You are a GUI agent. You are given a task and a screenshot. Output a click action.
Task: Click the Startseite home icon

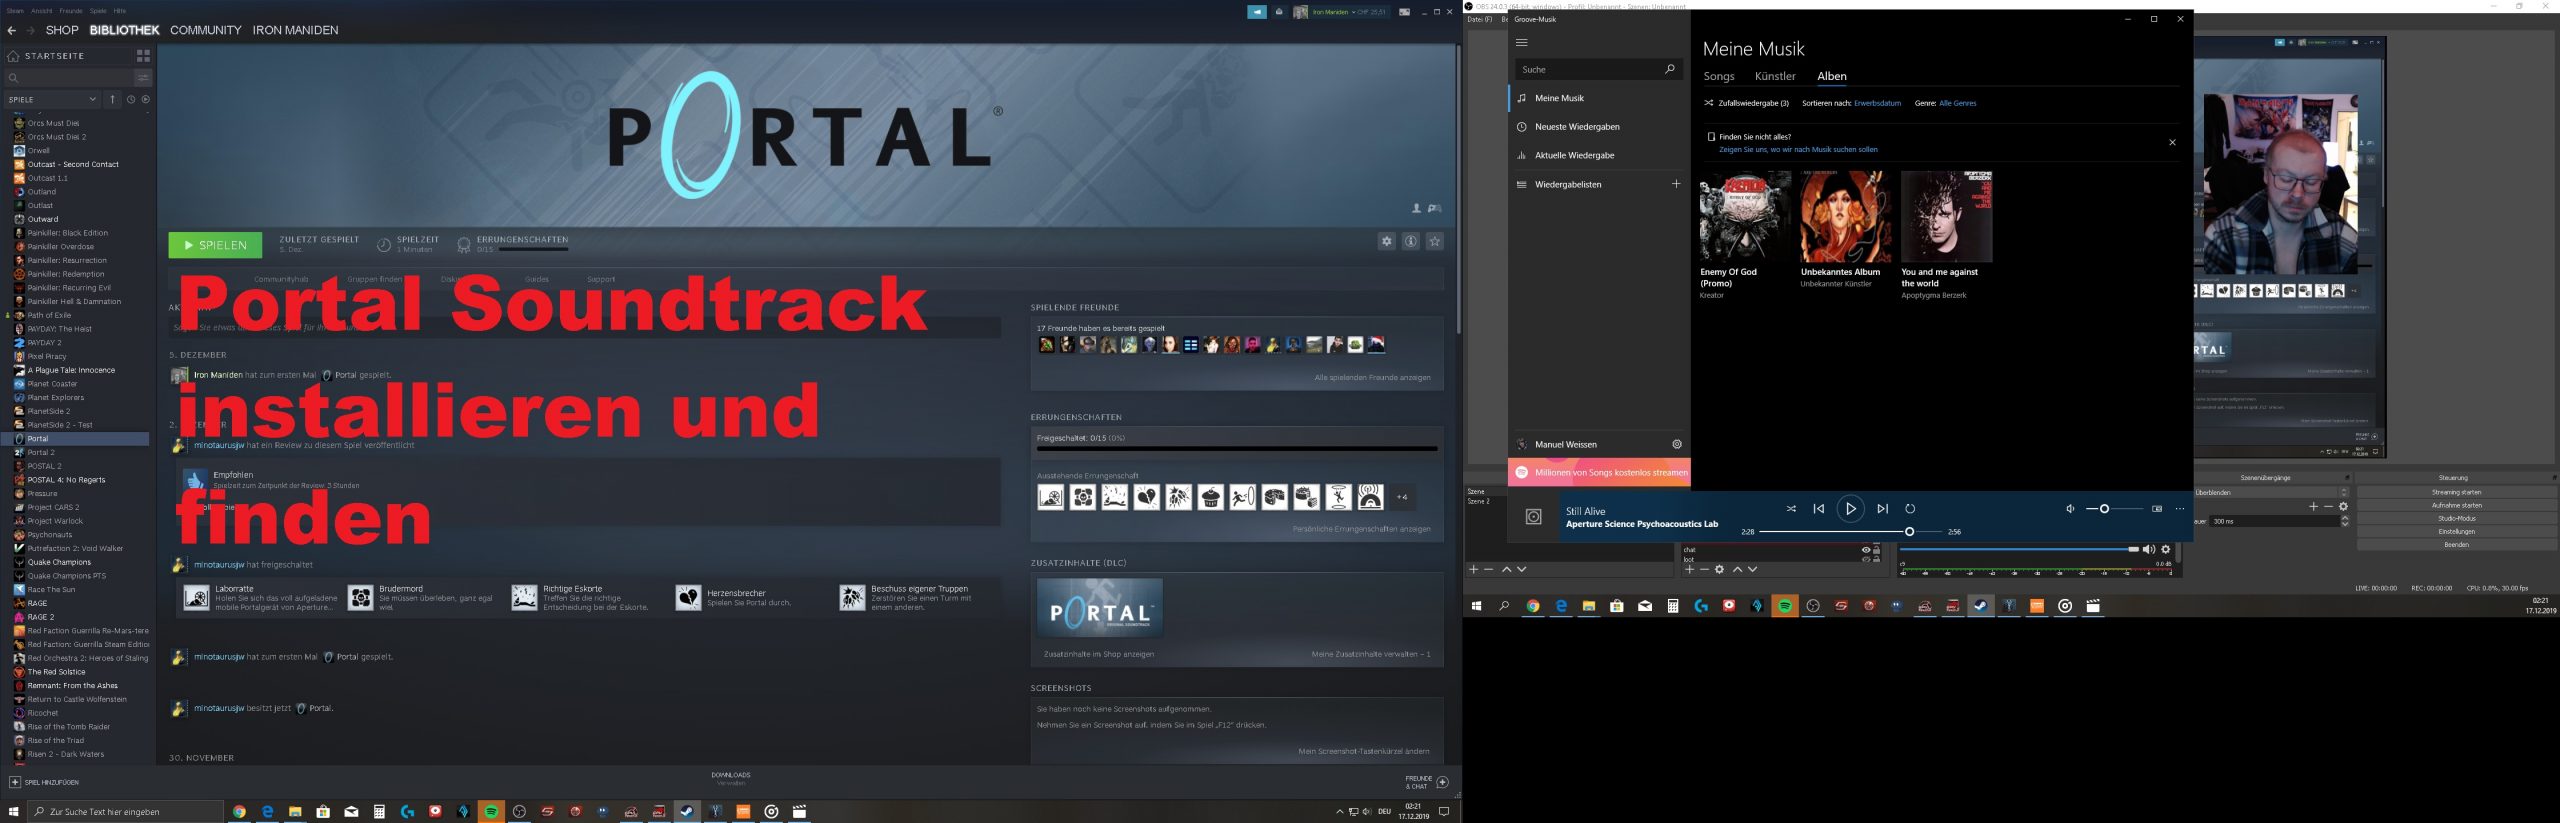13,56
